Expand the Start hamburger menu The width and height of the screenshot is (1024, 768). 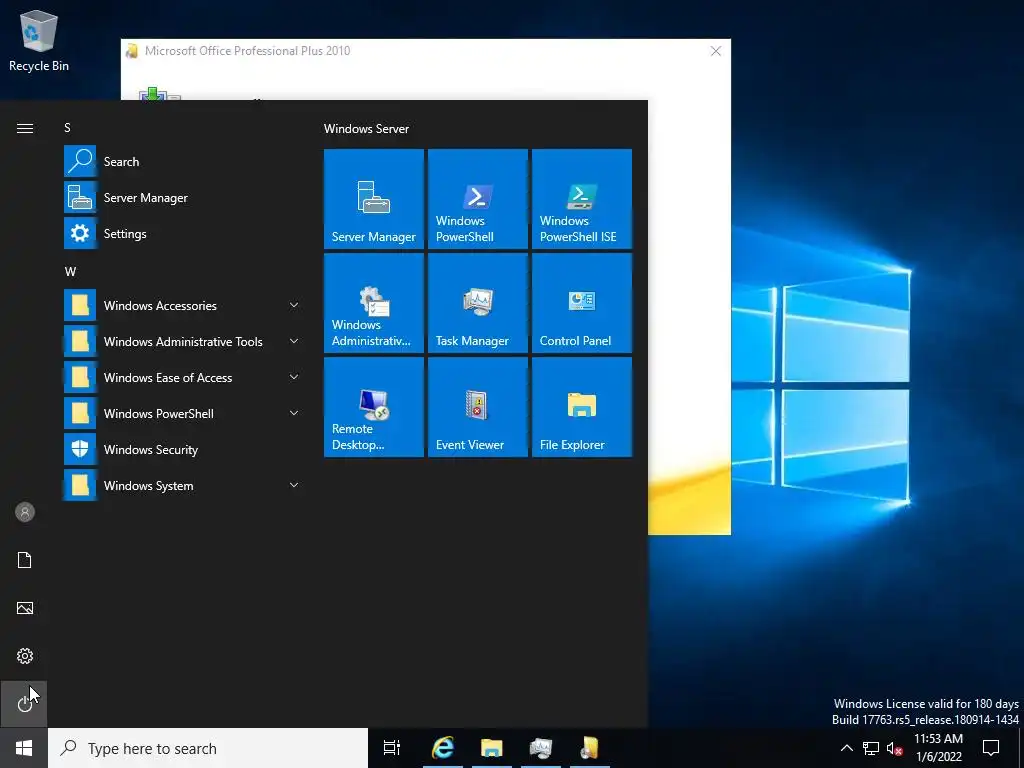click(24, 128)
